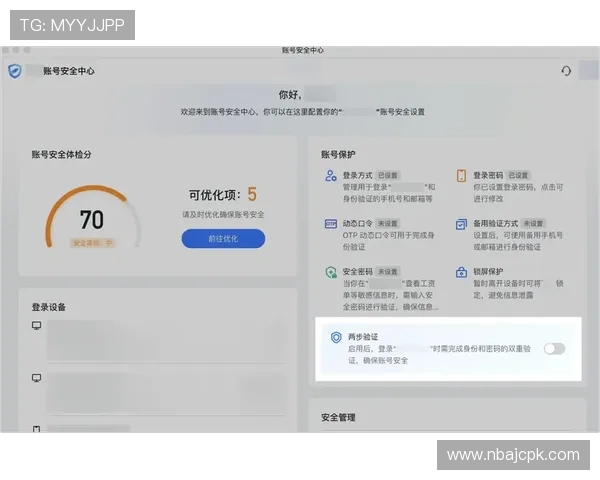The image size is (600, 480).
Task: Select the first computer device icon
Action: [36, 326]
